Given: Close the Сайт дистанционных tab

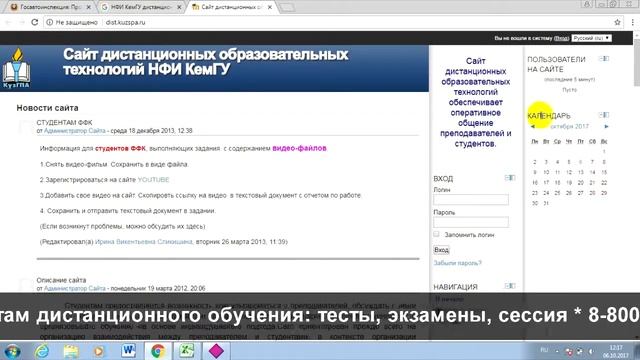Looking at the screenshot, I should tap(270, 7).
